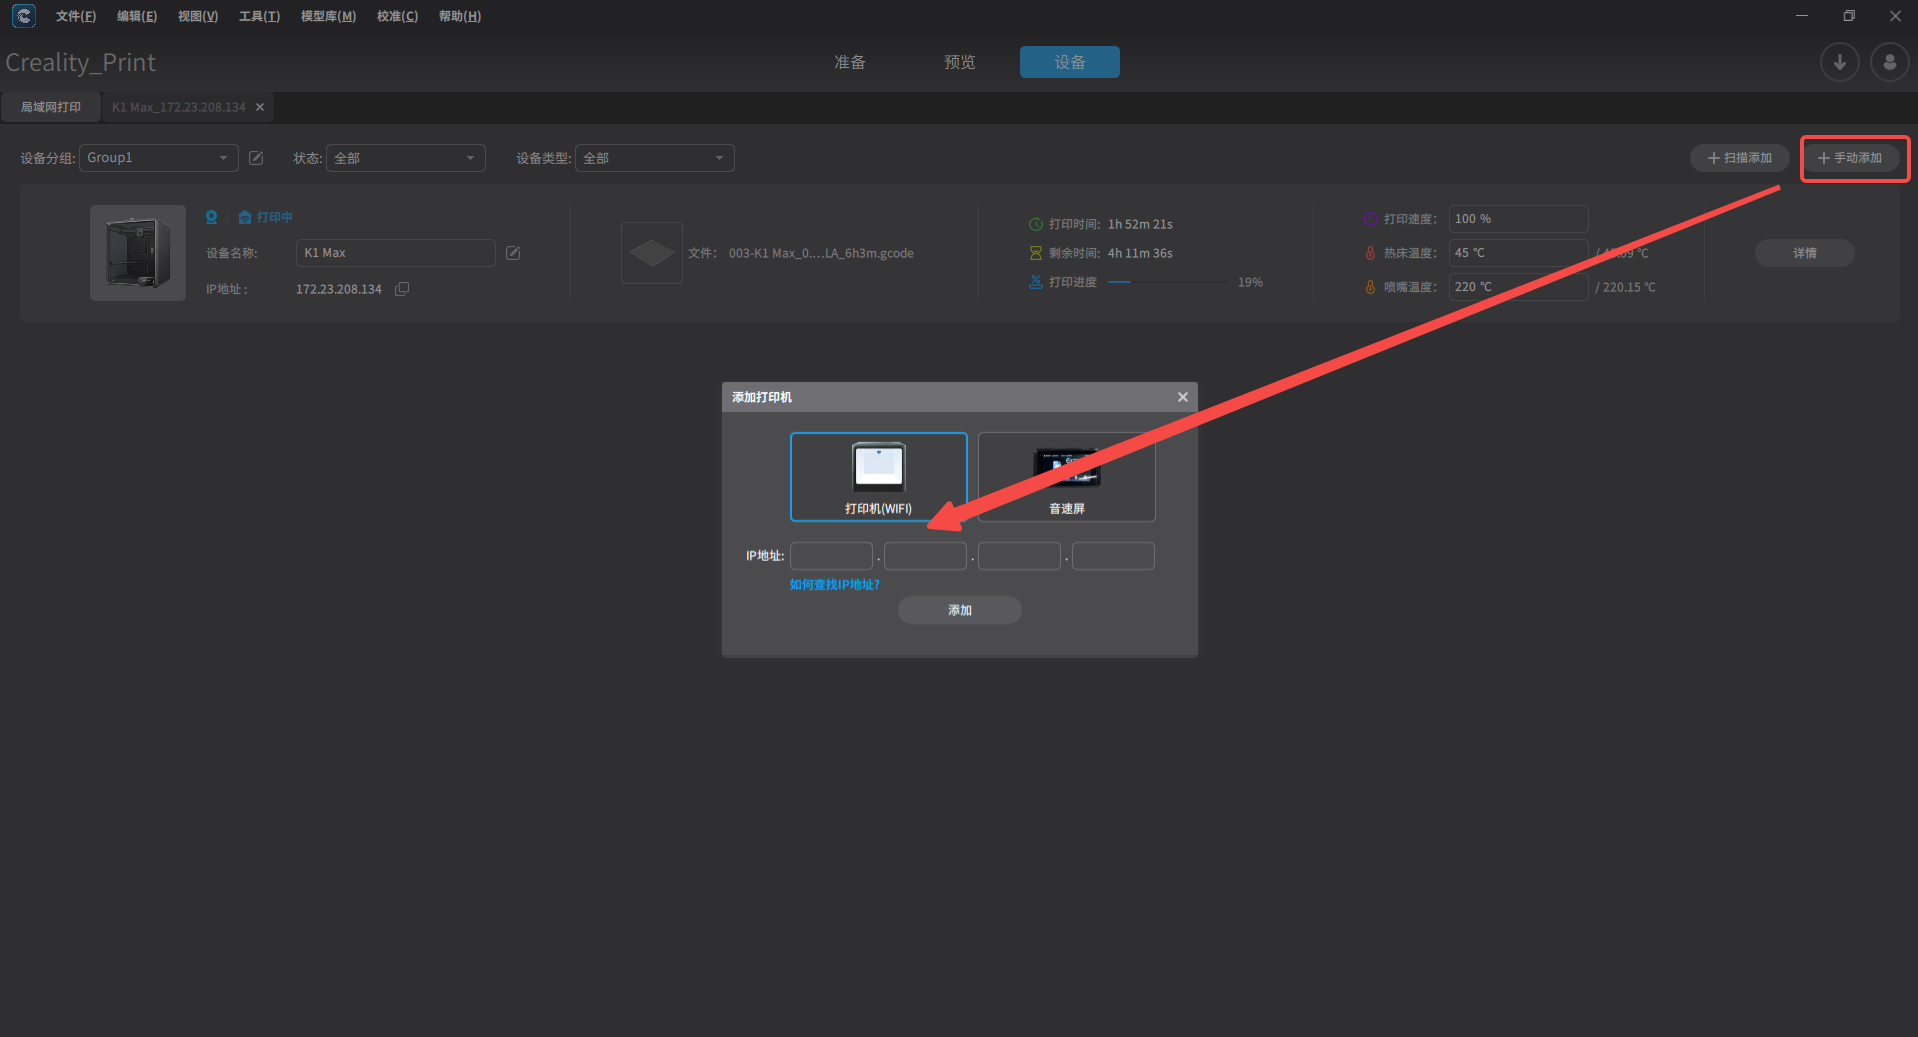The width and height of the screenshot is (1918, 1037).
Task: Click the print time value 1h 52m 21s
Action: tap(1140, 224)
